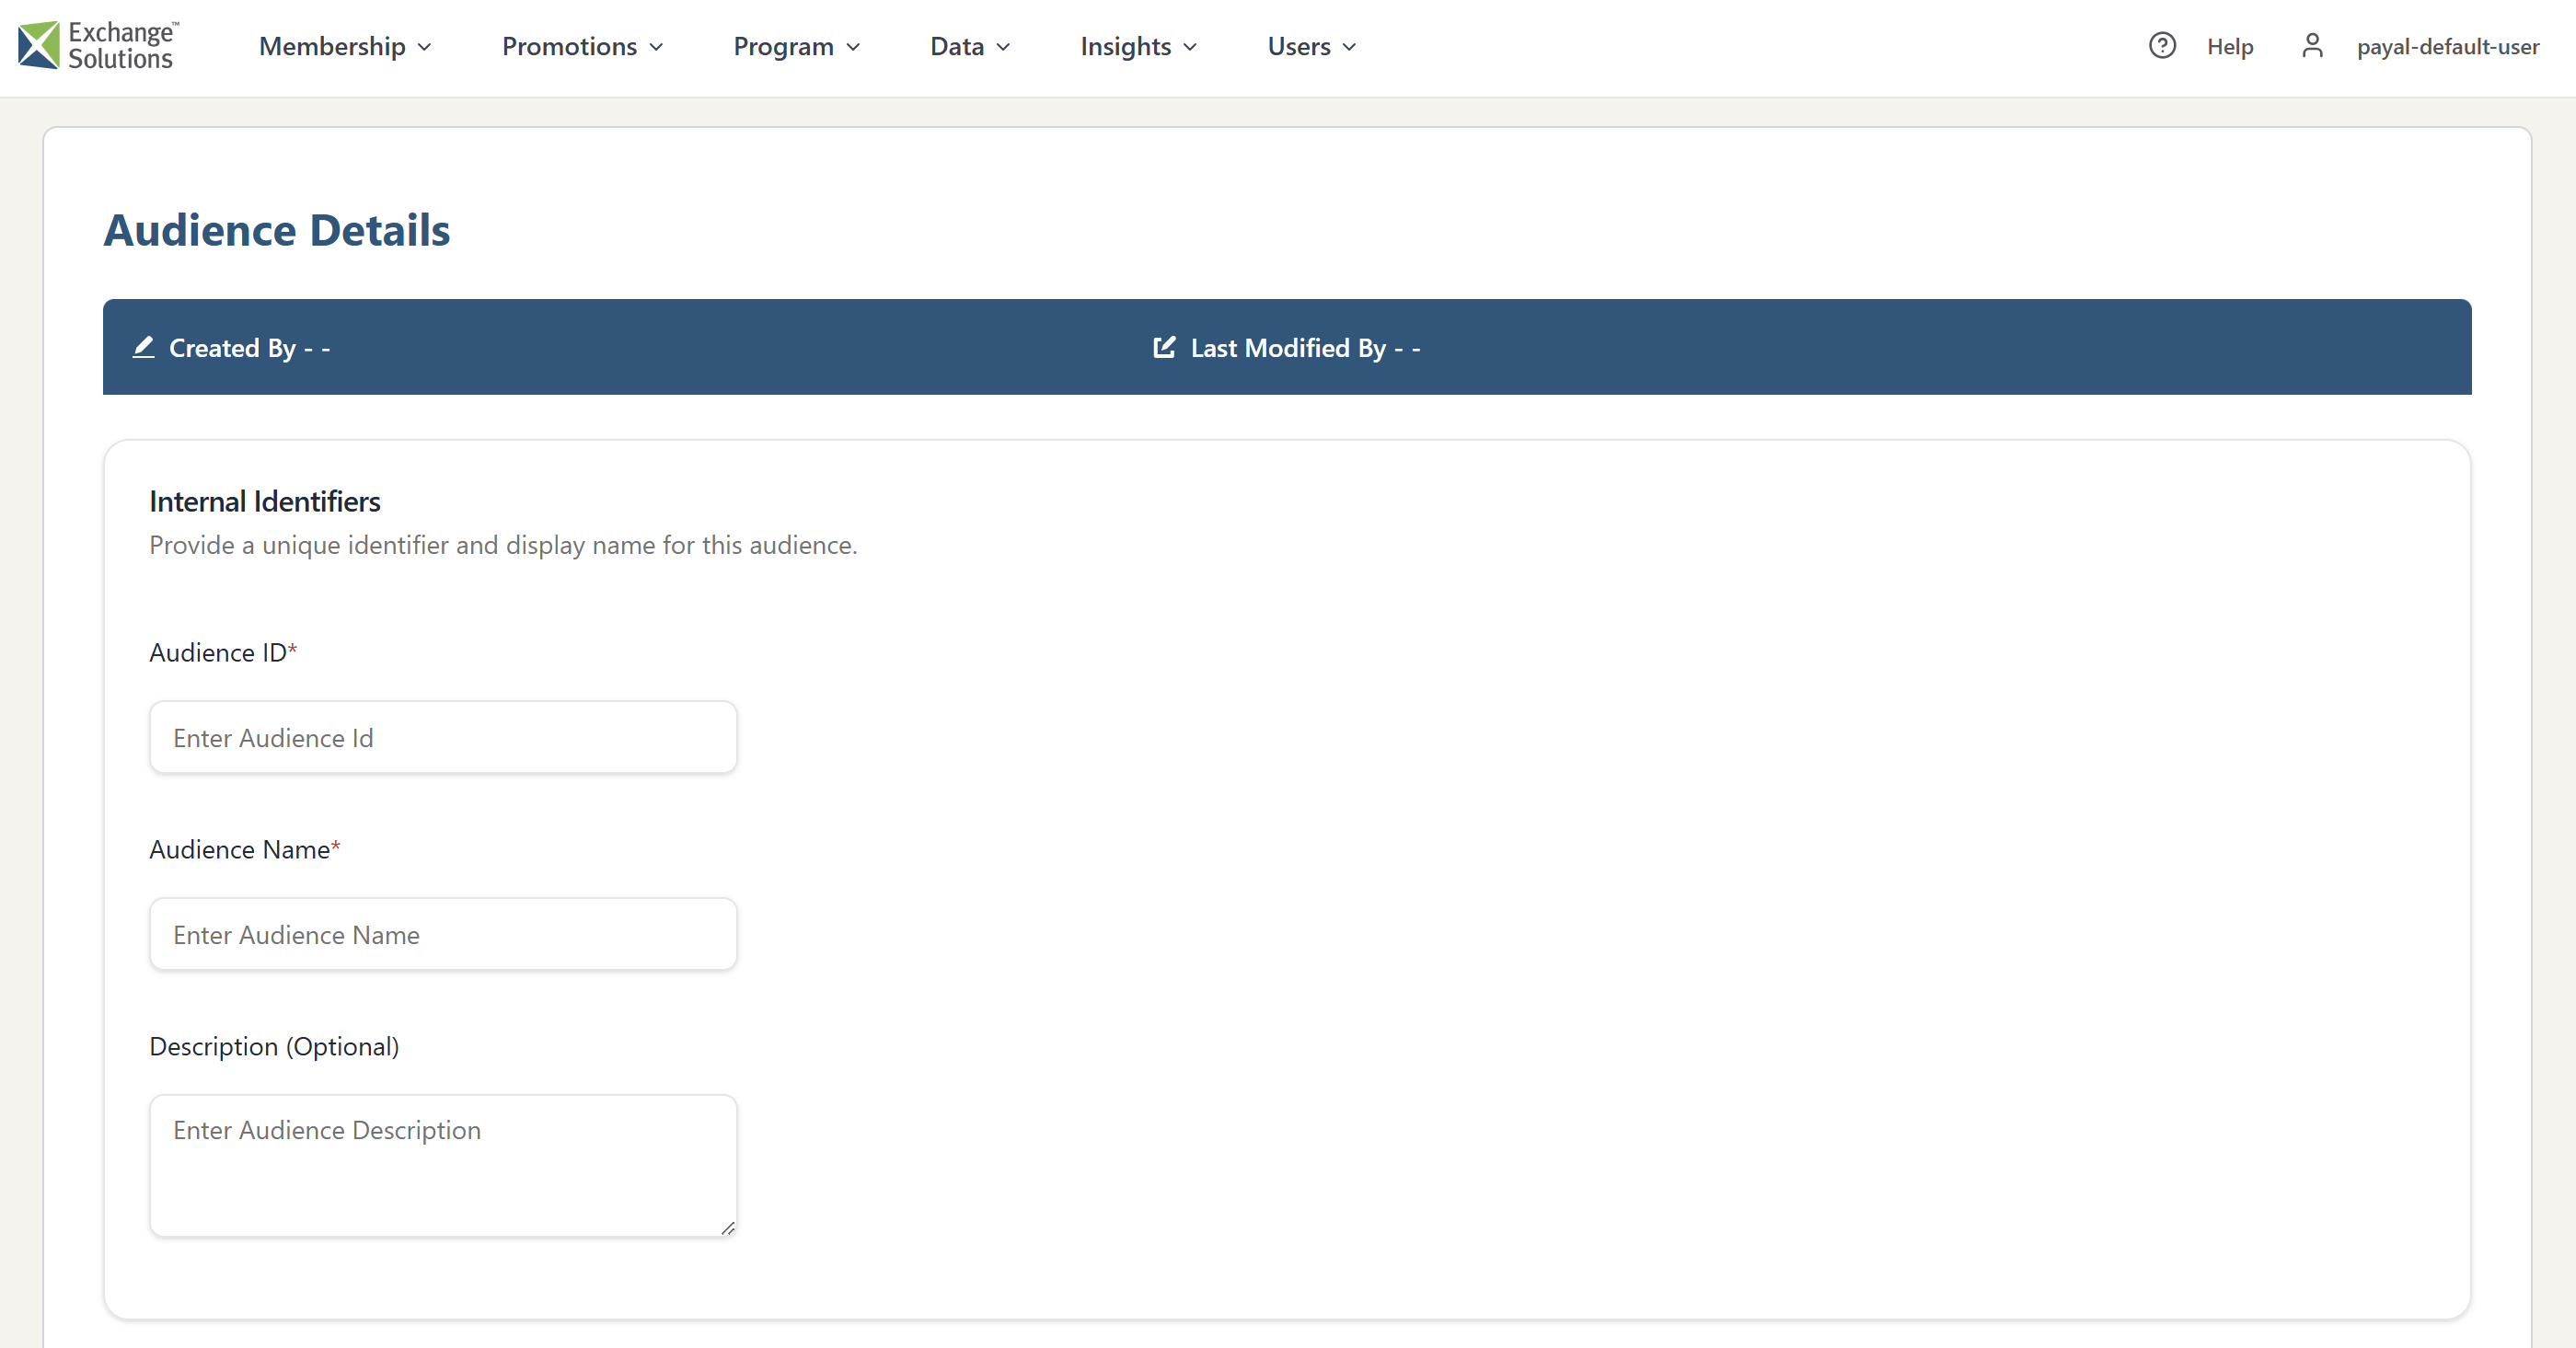The height and width of the screenshot is (1348, 2576).
Task: Open the Users dropdown menu
Action: (1312, 47)
